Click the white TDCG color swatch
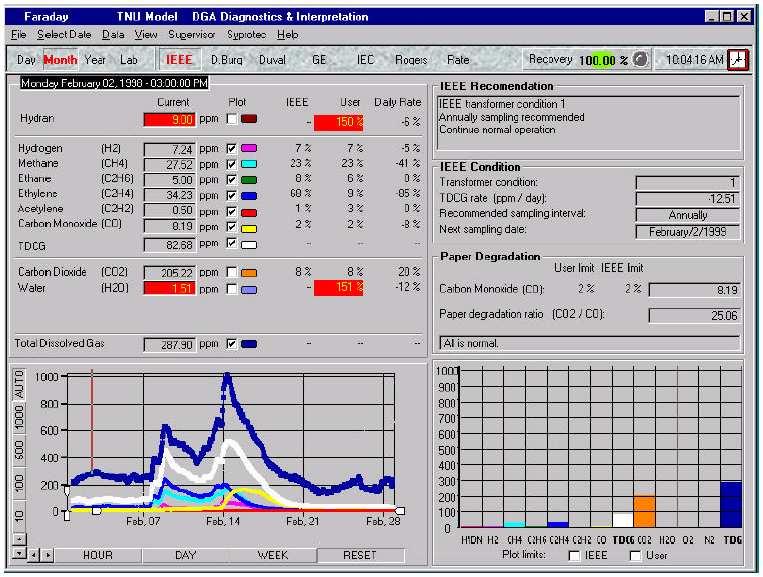This screenshot has width=763, height=577. pos(249,244)
